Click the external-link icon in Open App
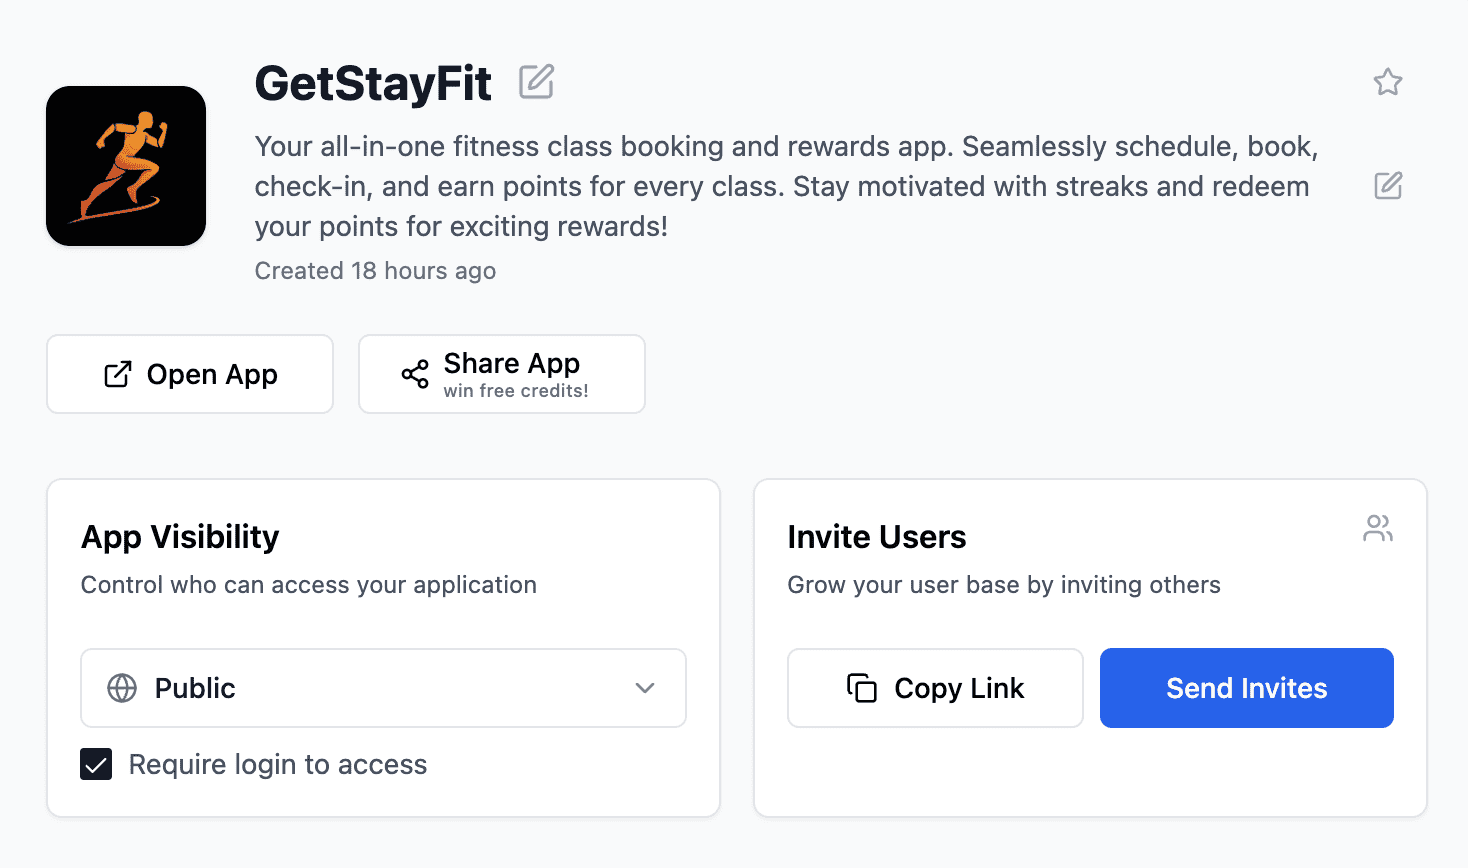1468x868 pixels. (x=118, y=374)
